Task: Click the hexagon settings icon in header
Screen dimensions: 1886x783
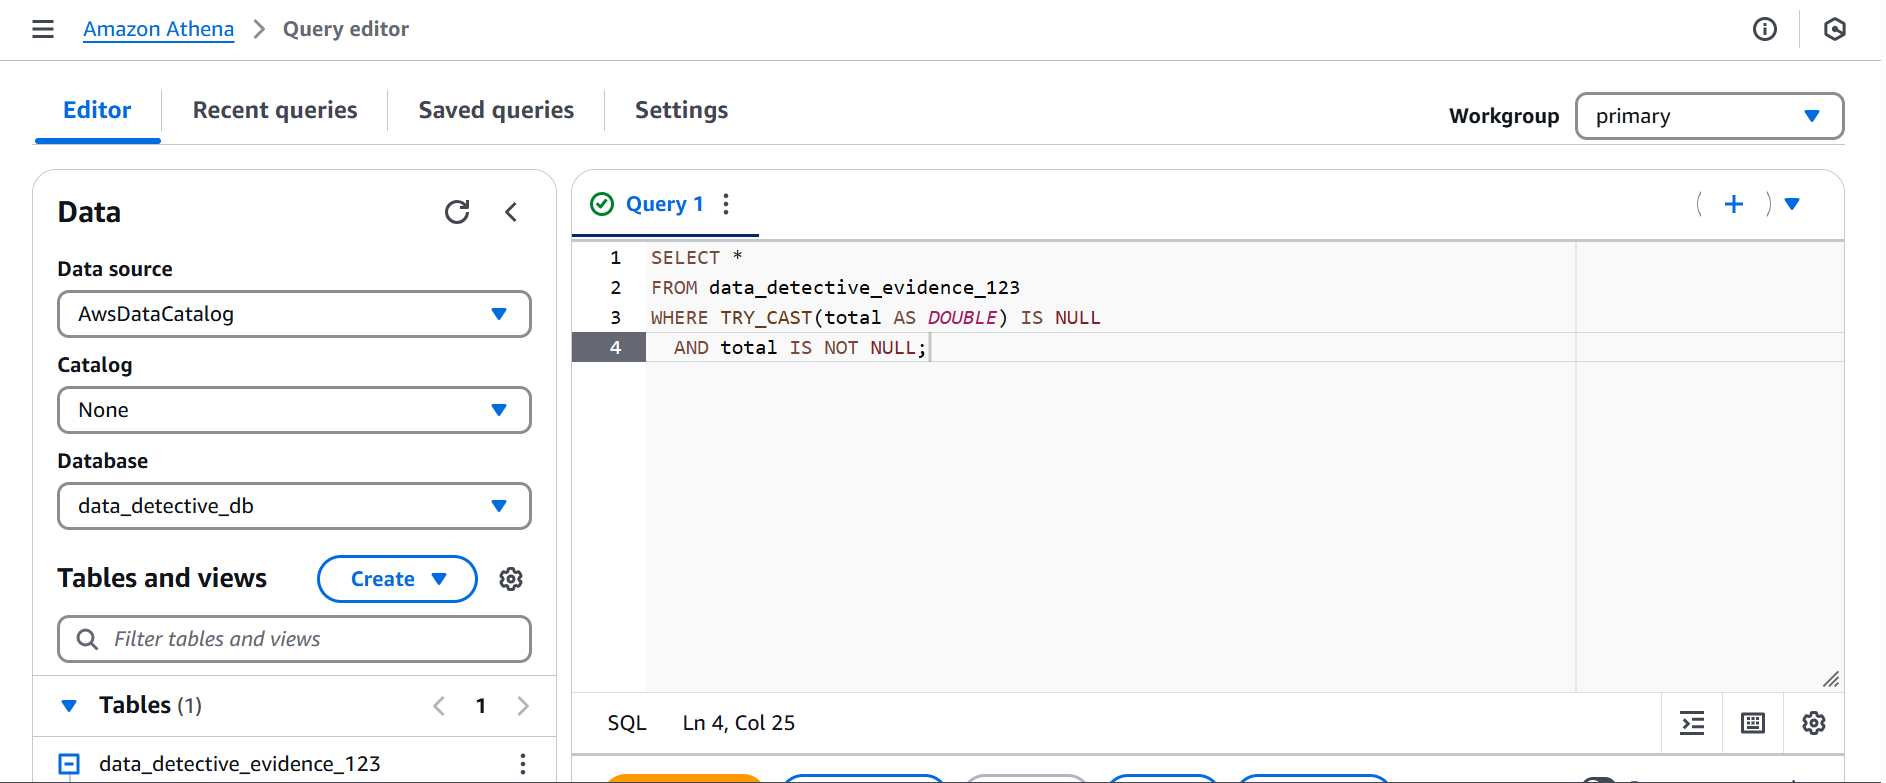Action: click(x=1835, y=29)
